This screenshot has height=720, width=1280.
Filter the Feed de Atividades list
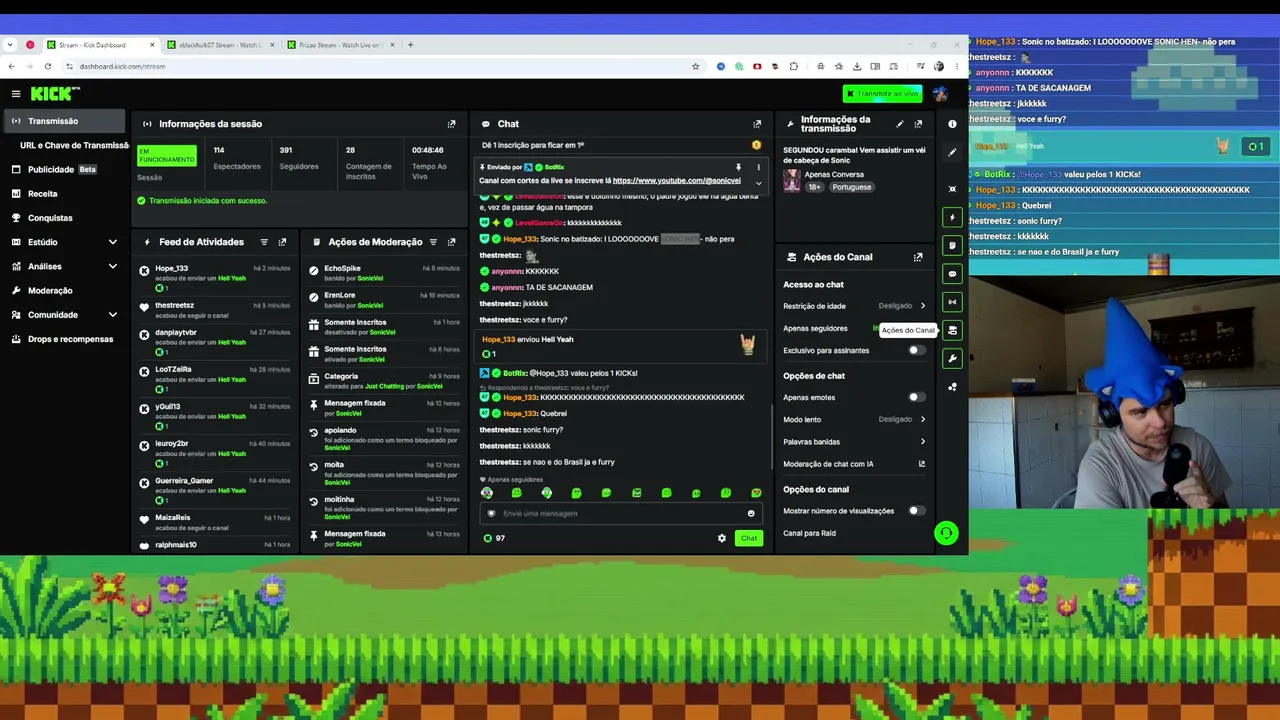click(x=264, y=242)
